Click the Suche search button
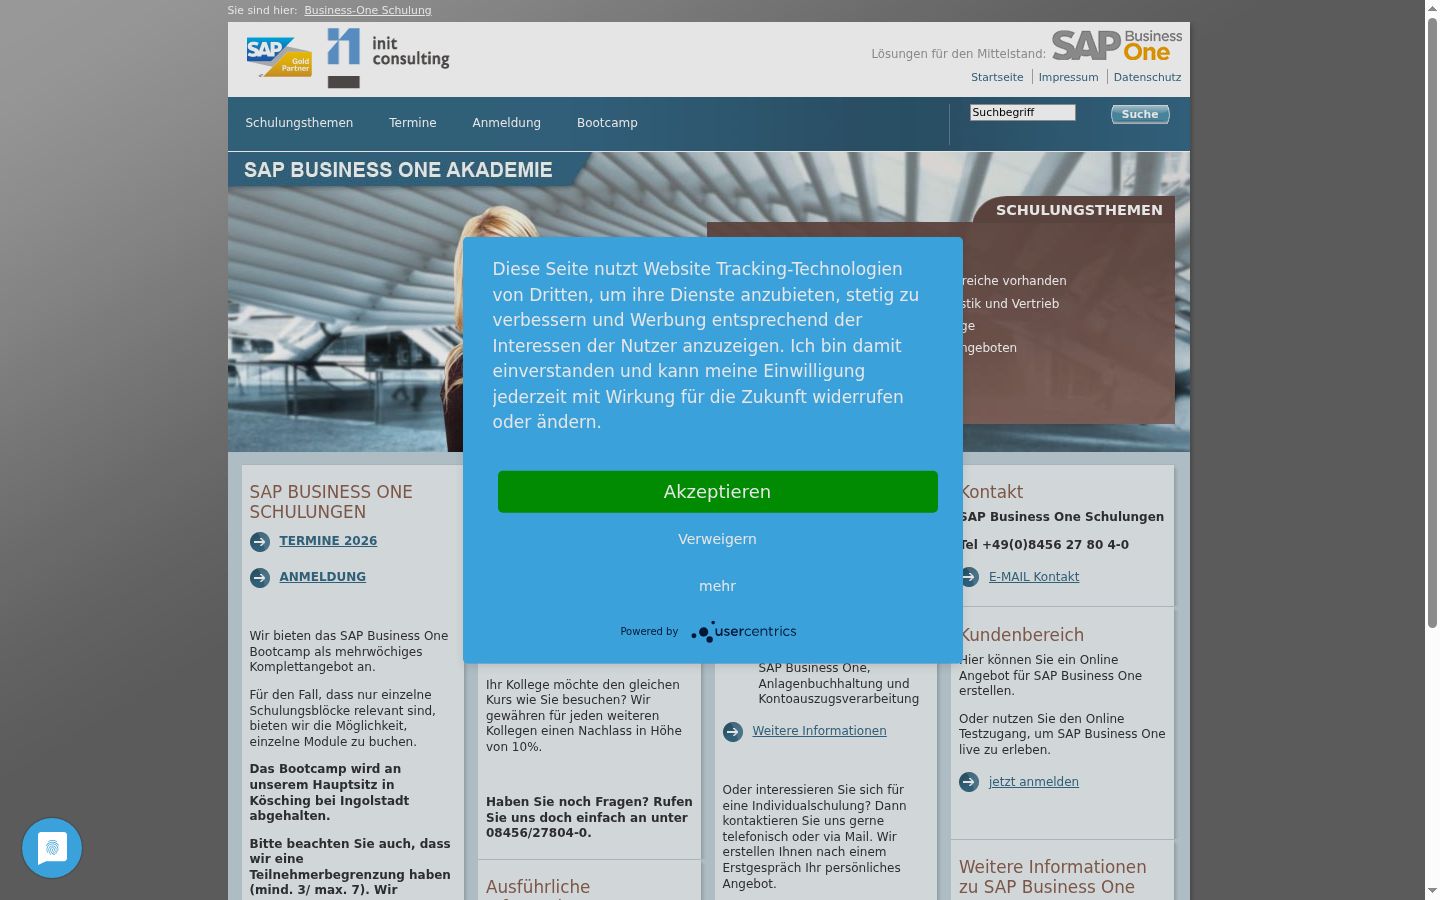This screenshot has height=900, width=1440. [x=1140, y=114]
